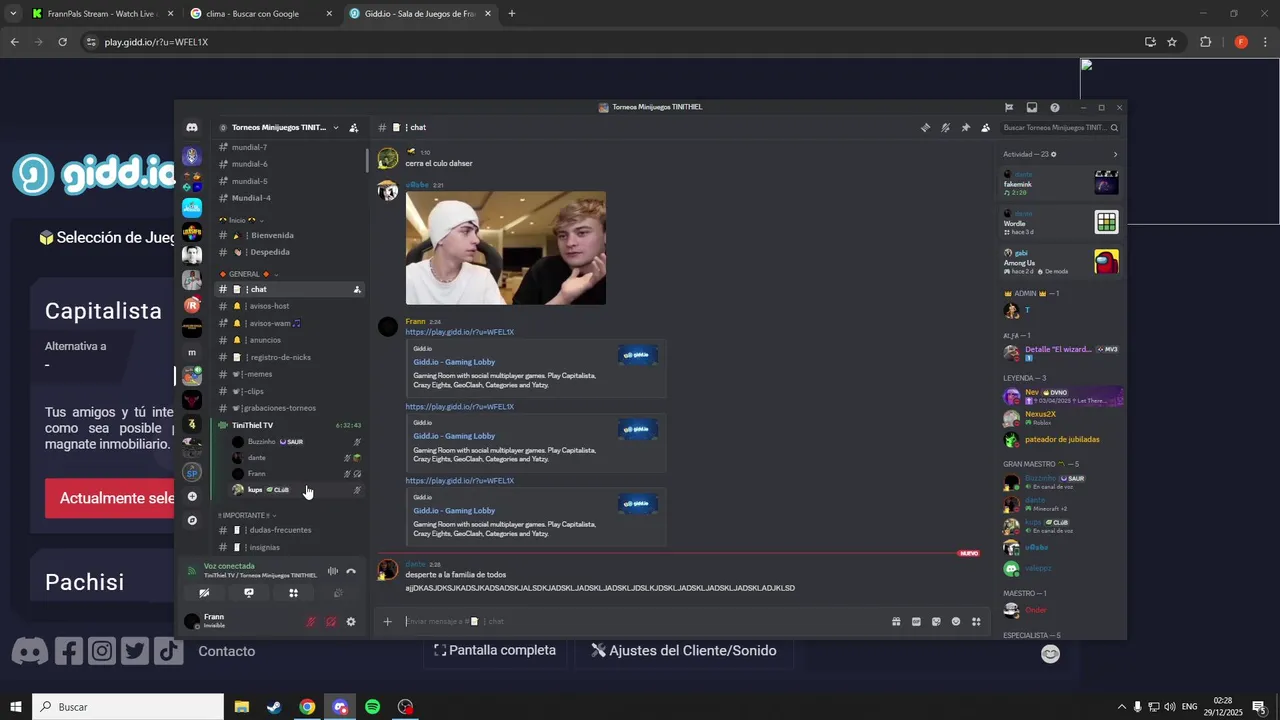Click message input field in chat
This screenshot has height=720, width=1280.
(x=640, y=621)
